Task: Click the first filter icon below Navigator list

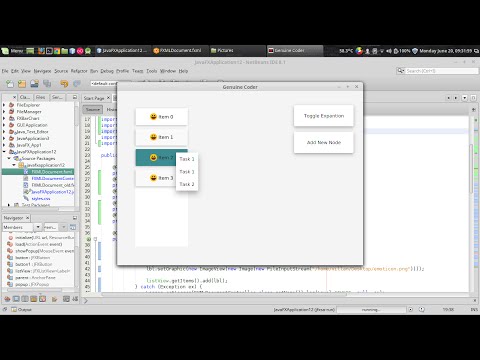Action: pos(7,299)
